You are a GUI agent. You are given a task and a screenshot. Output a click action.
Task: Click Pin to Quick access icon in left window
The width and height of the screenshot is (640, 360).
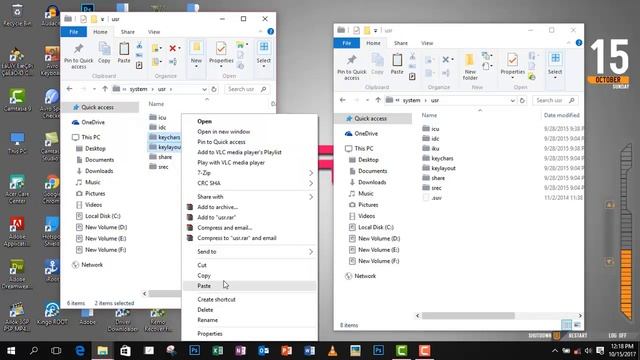pos(78,56)
